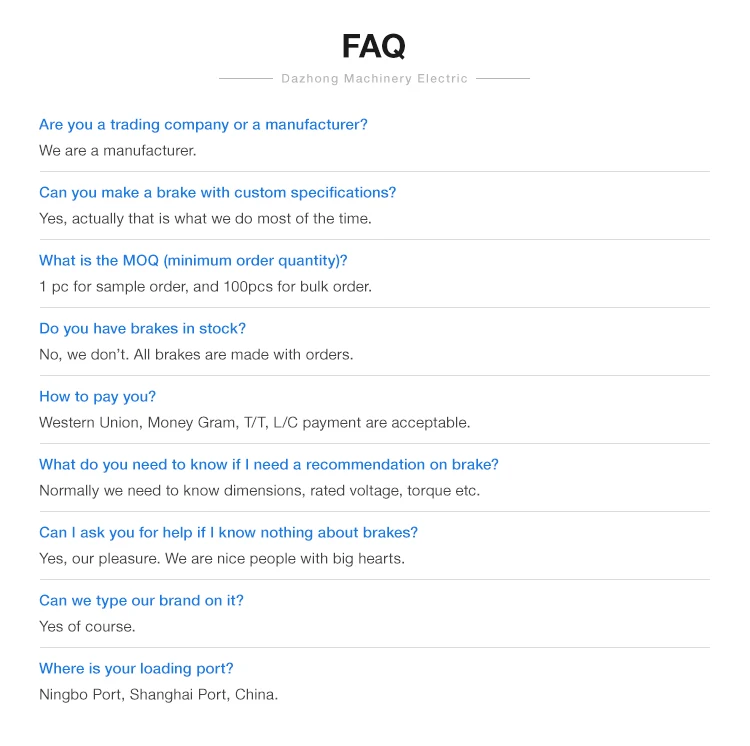Select the dimensions, rated voltage, torque answer
This screenshot has height=746, width=750.
[x=259, y=491]
